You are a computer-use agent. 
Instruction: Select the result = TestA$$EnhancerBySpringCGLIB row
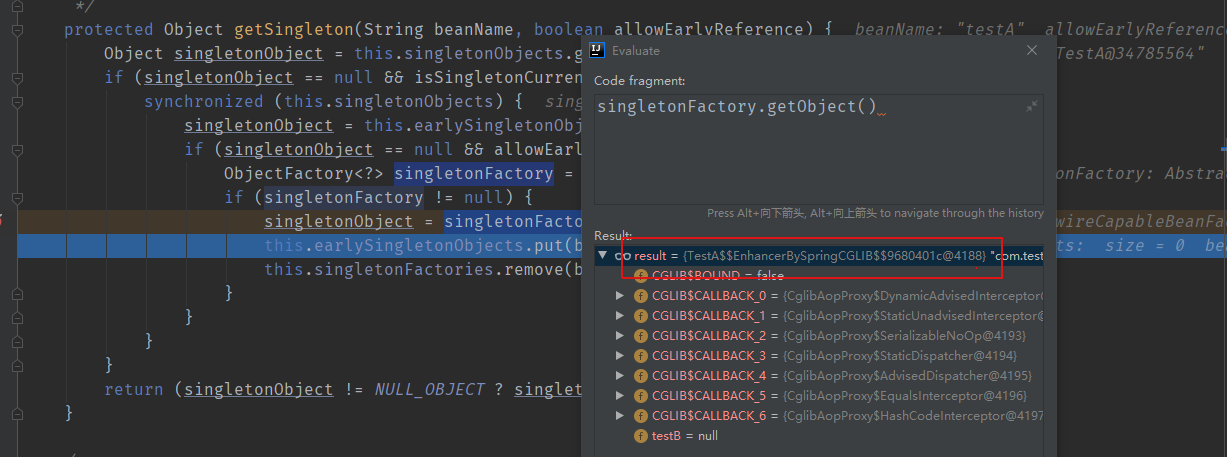[x=818, y=255]
